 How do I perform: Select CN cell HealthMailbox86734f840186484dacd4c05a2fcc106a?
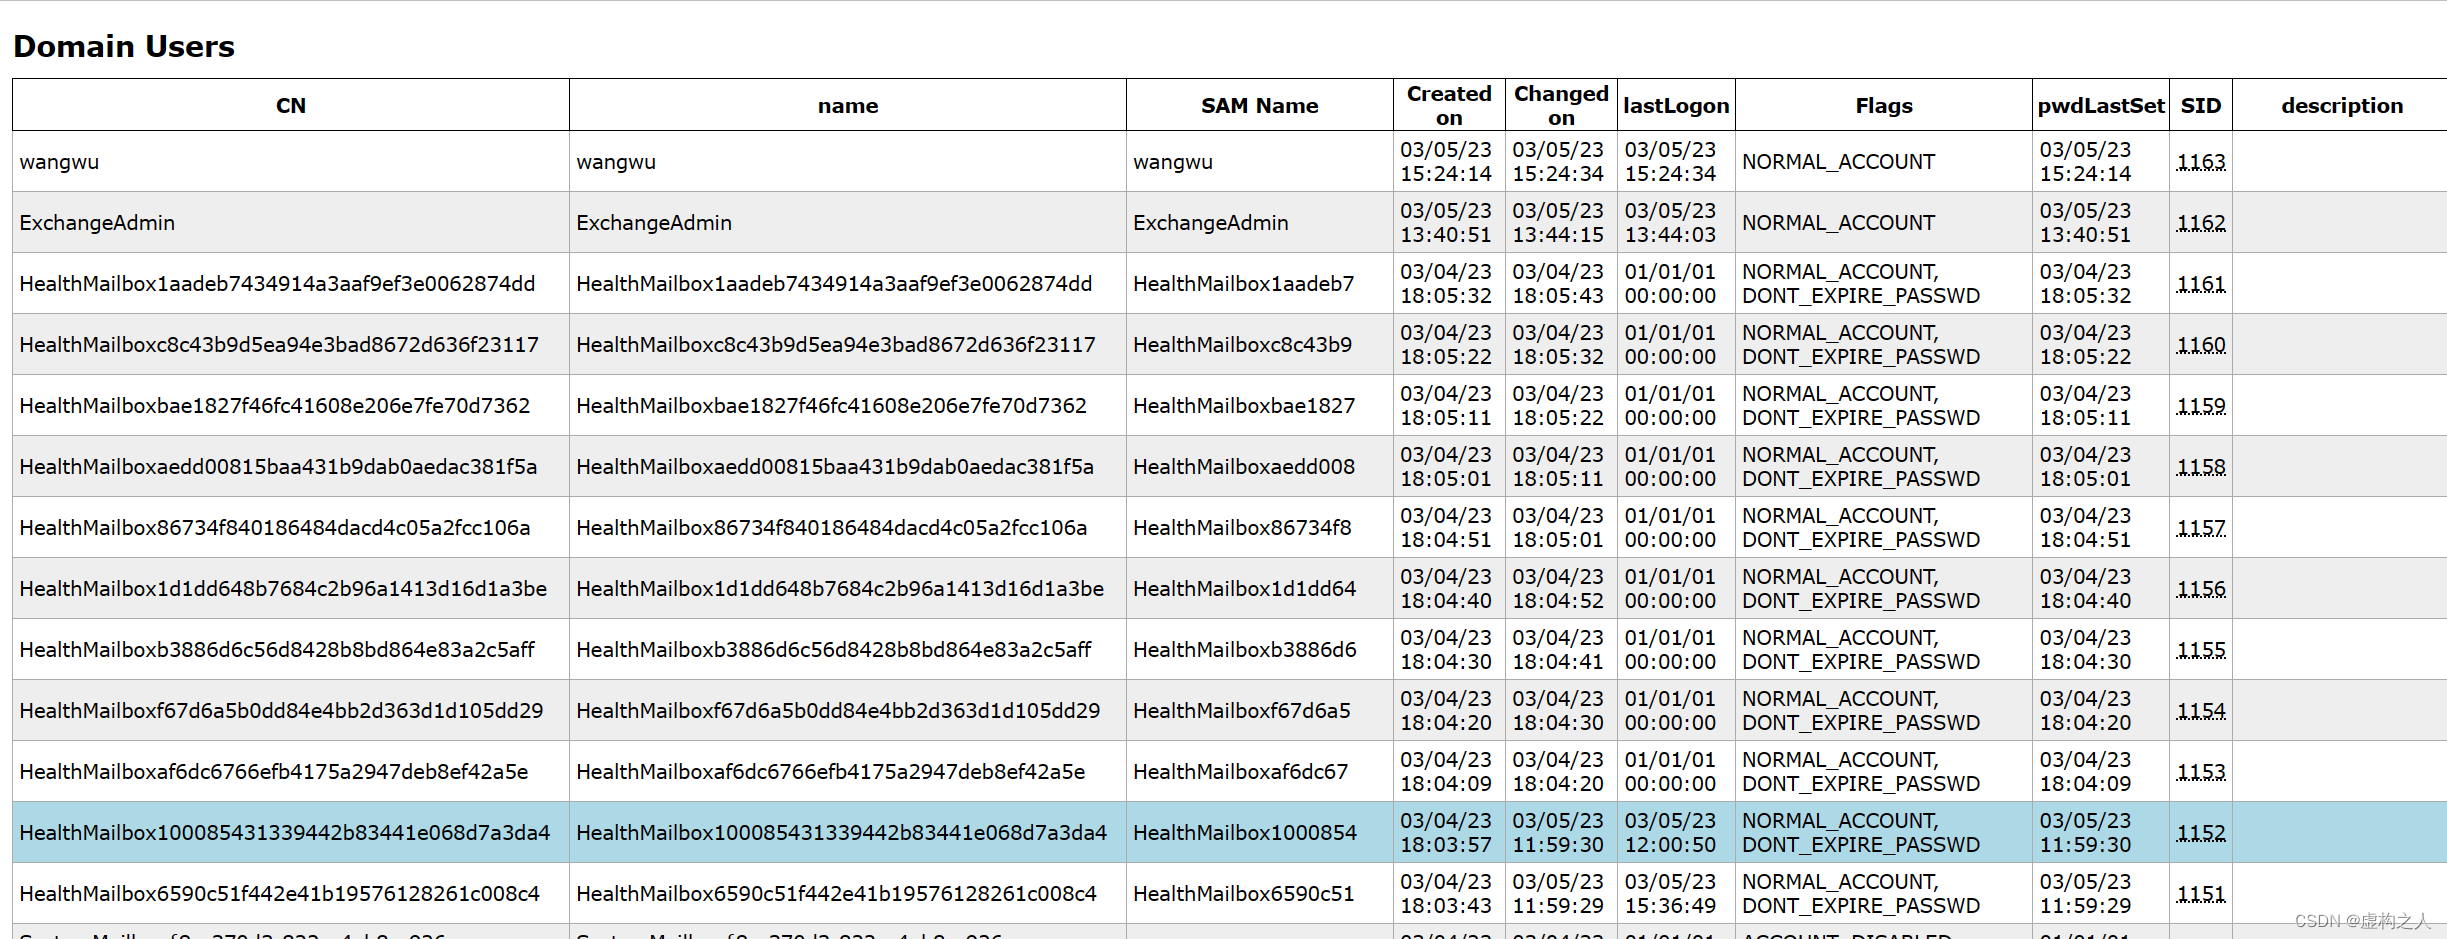(291, 527)
